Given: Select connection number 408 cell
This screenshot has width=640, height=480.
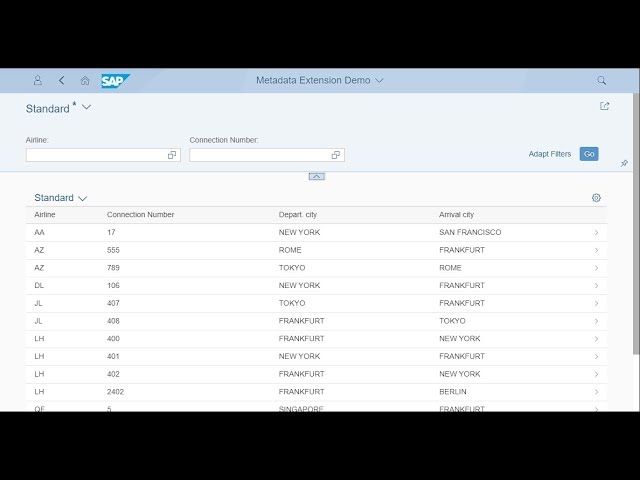Looking at the screenshot, I should coord(113,321).
